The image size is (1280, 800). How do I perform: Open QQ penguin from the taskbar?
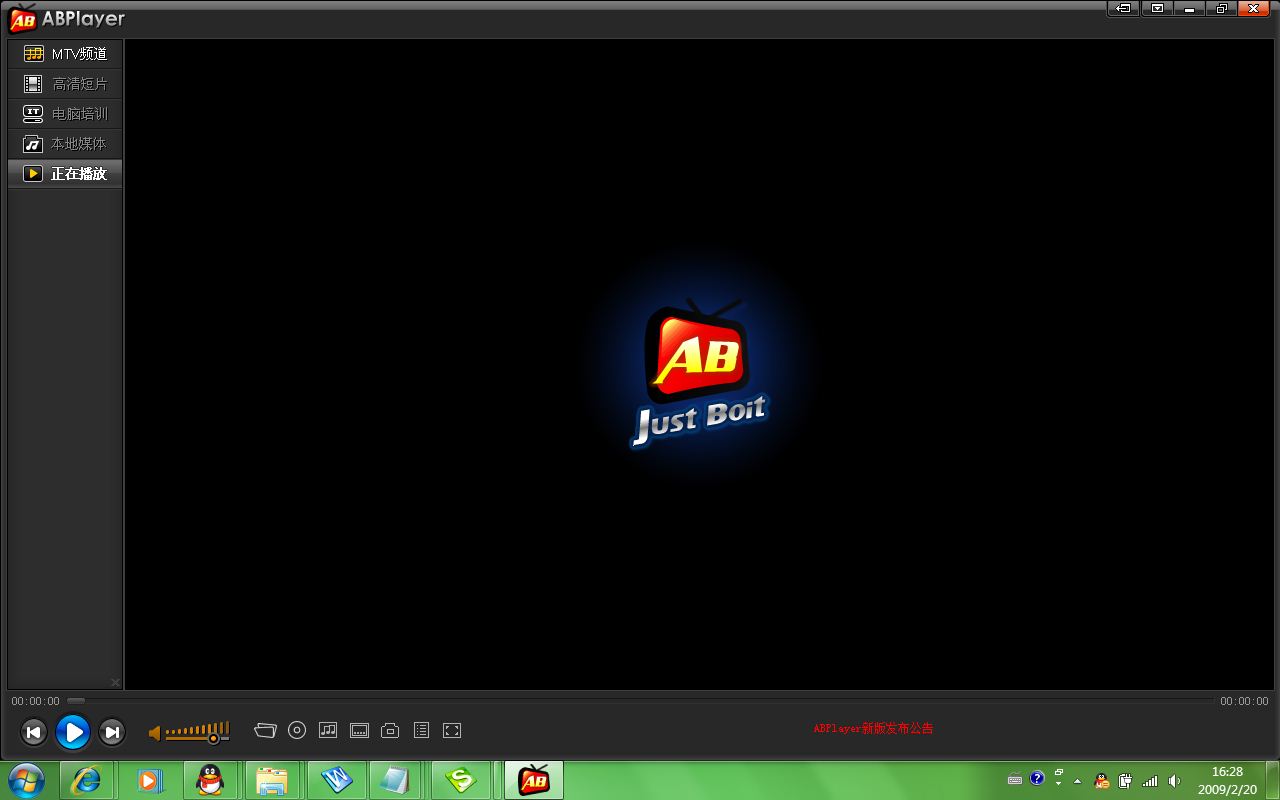(x=210, y=780)
